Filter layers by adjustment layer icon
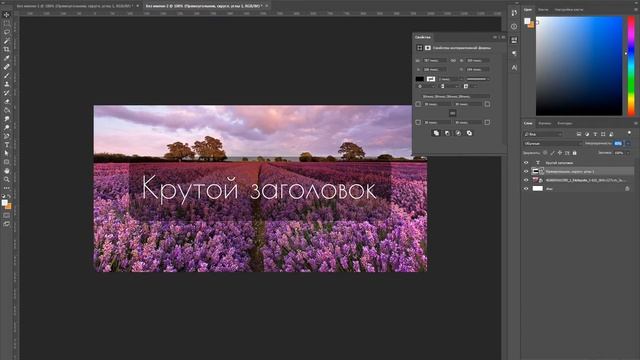This screenshot has height=360, width=640. click(x=587, y=134)
